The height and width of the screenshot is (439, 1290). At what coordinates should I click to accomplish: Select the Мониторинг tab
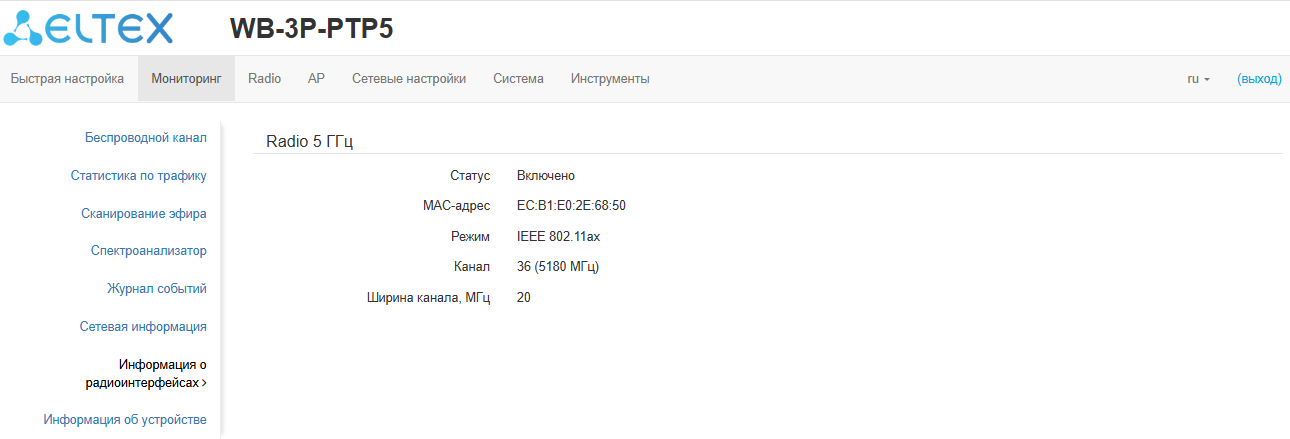pos(186,79)
